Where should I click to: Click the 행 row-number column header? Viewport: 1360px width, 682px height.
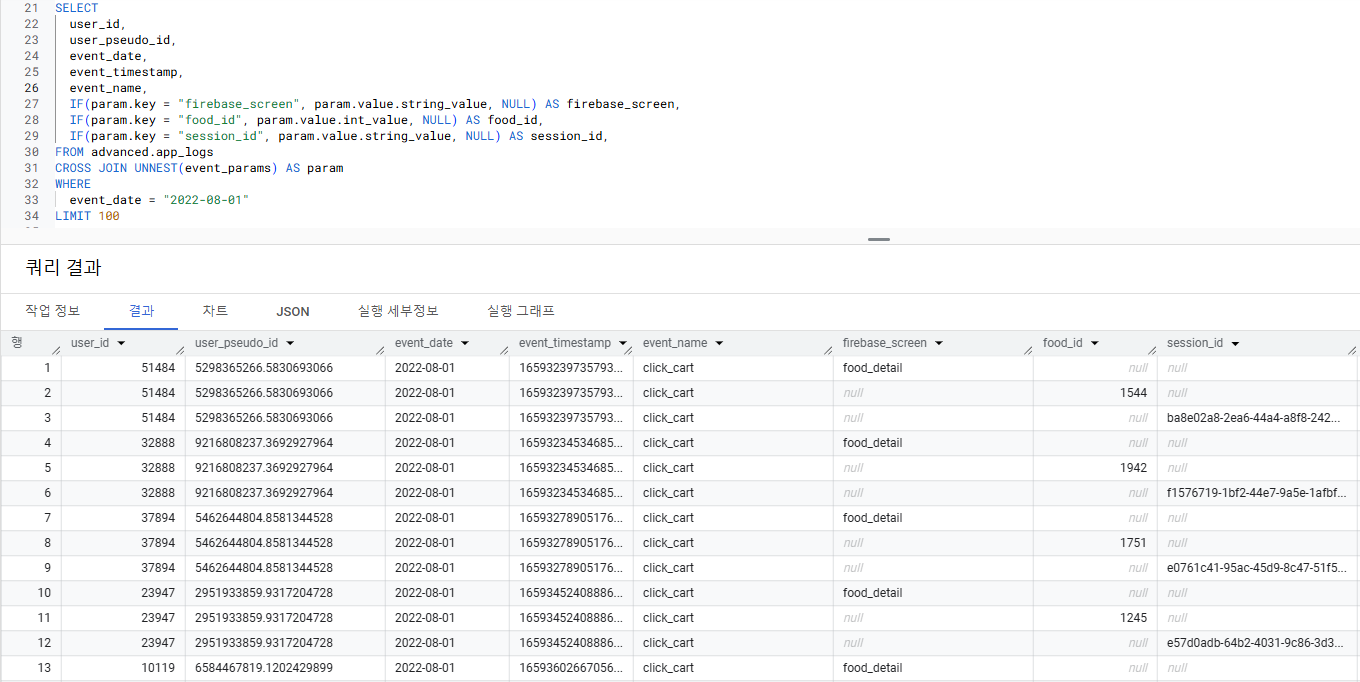point(17,342)
